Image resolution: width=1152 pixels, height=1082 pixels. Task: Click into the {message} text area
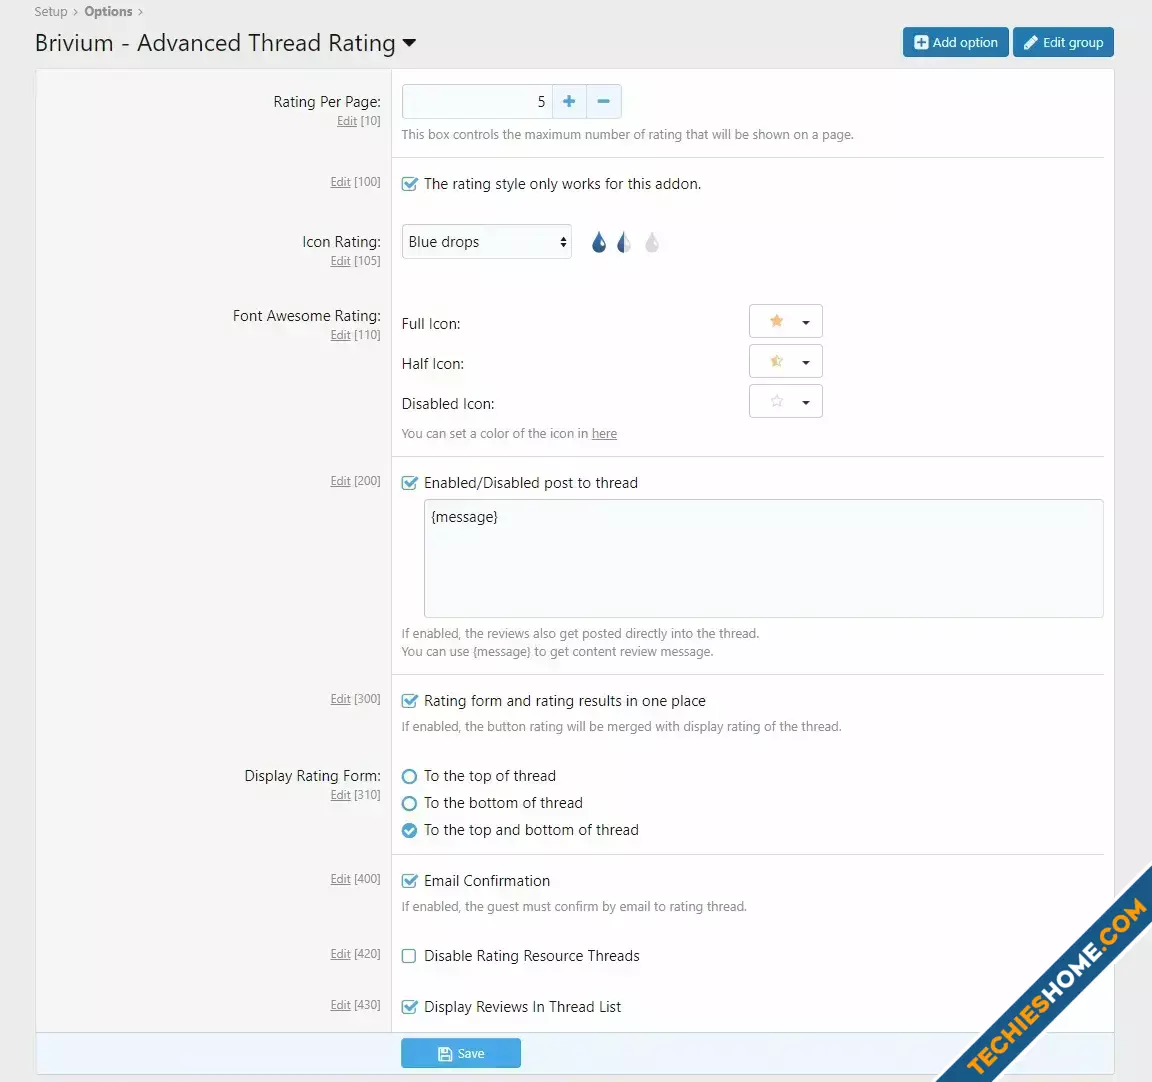tap(763, 558)
